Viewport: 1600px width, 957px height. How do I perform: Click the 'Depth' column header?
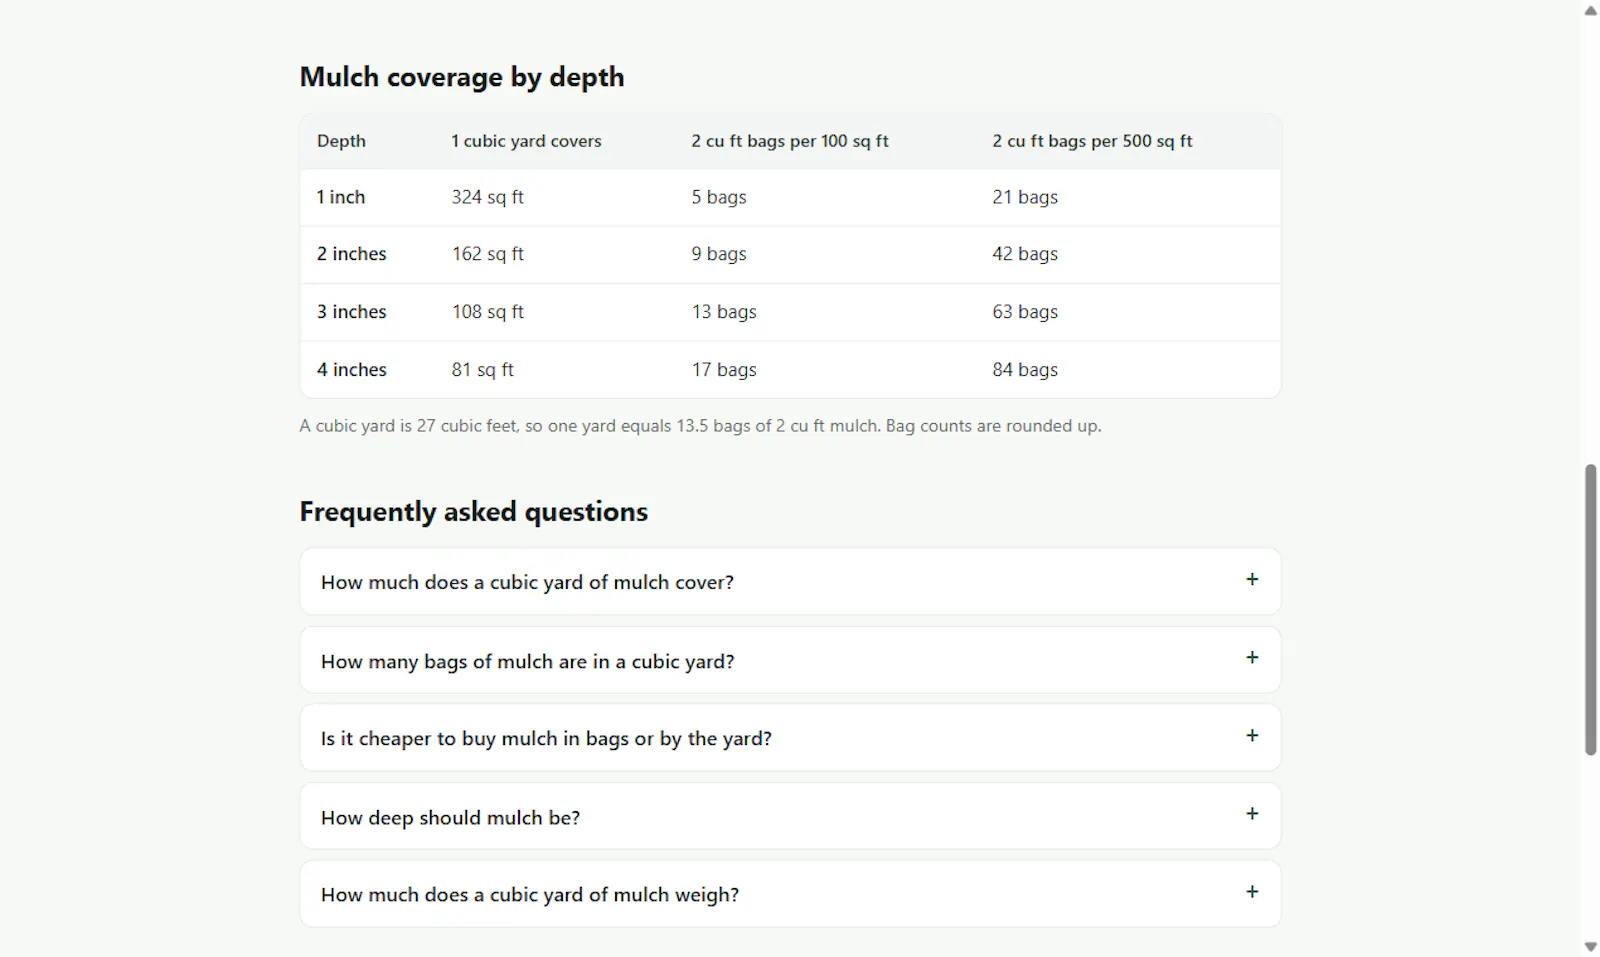(x=341, y=141)
